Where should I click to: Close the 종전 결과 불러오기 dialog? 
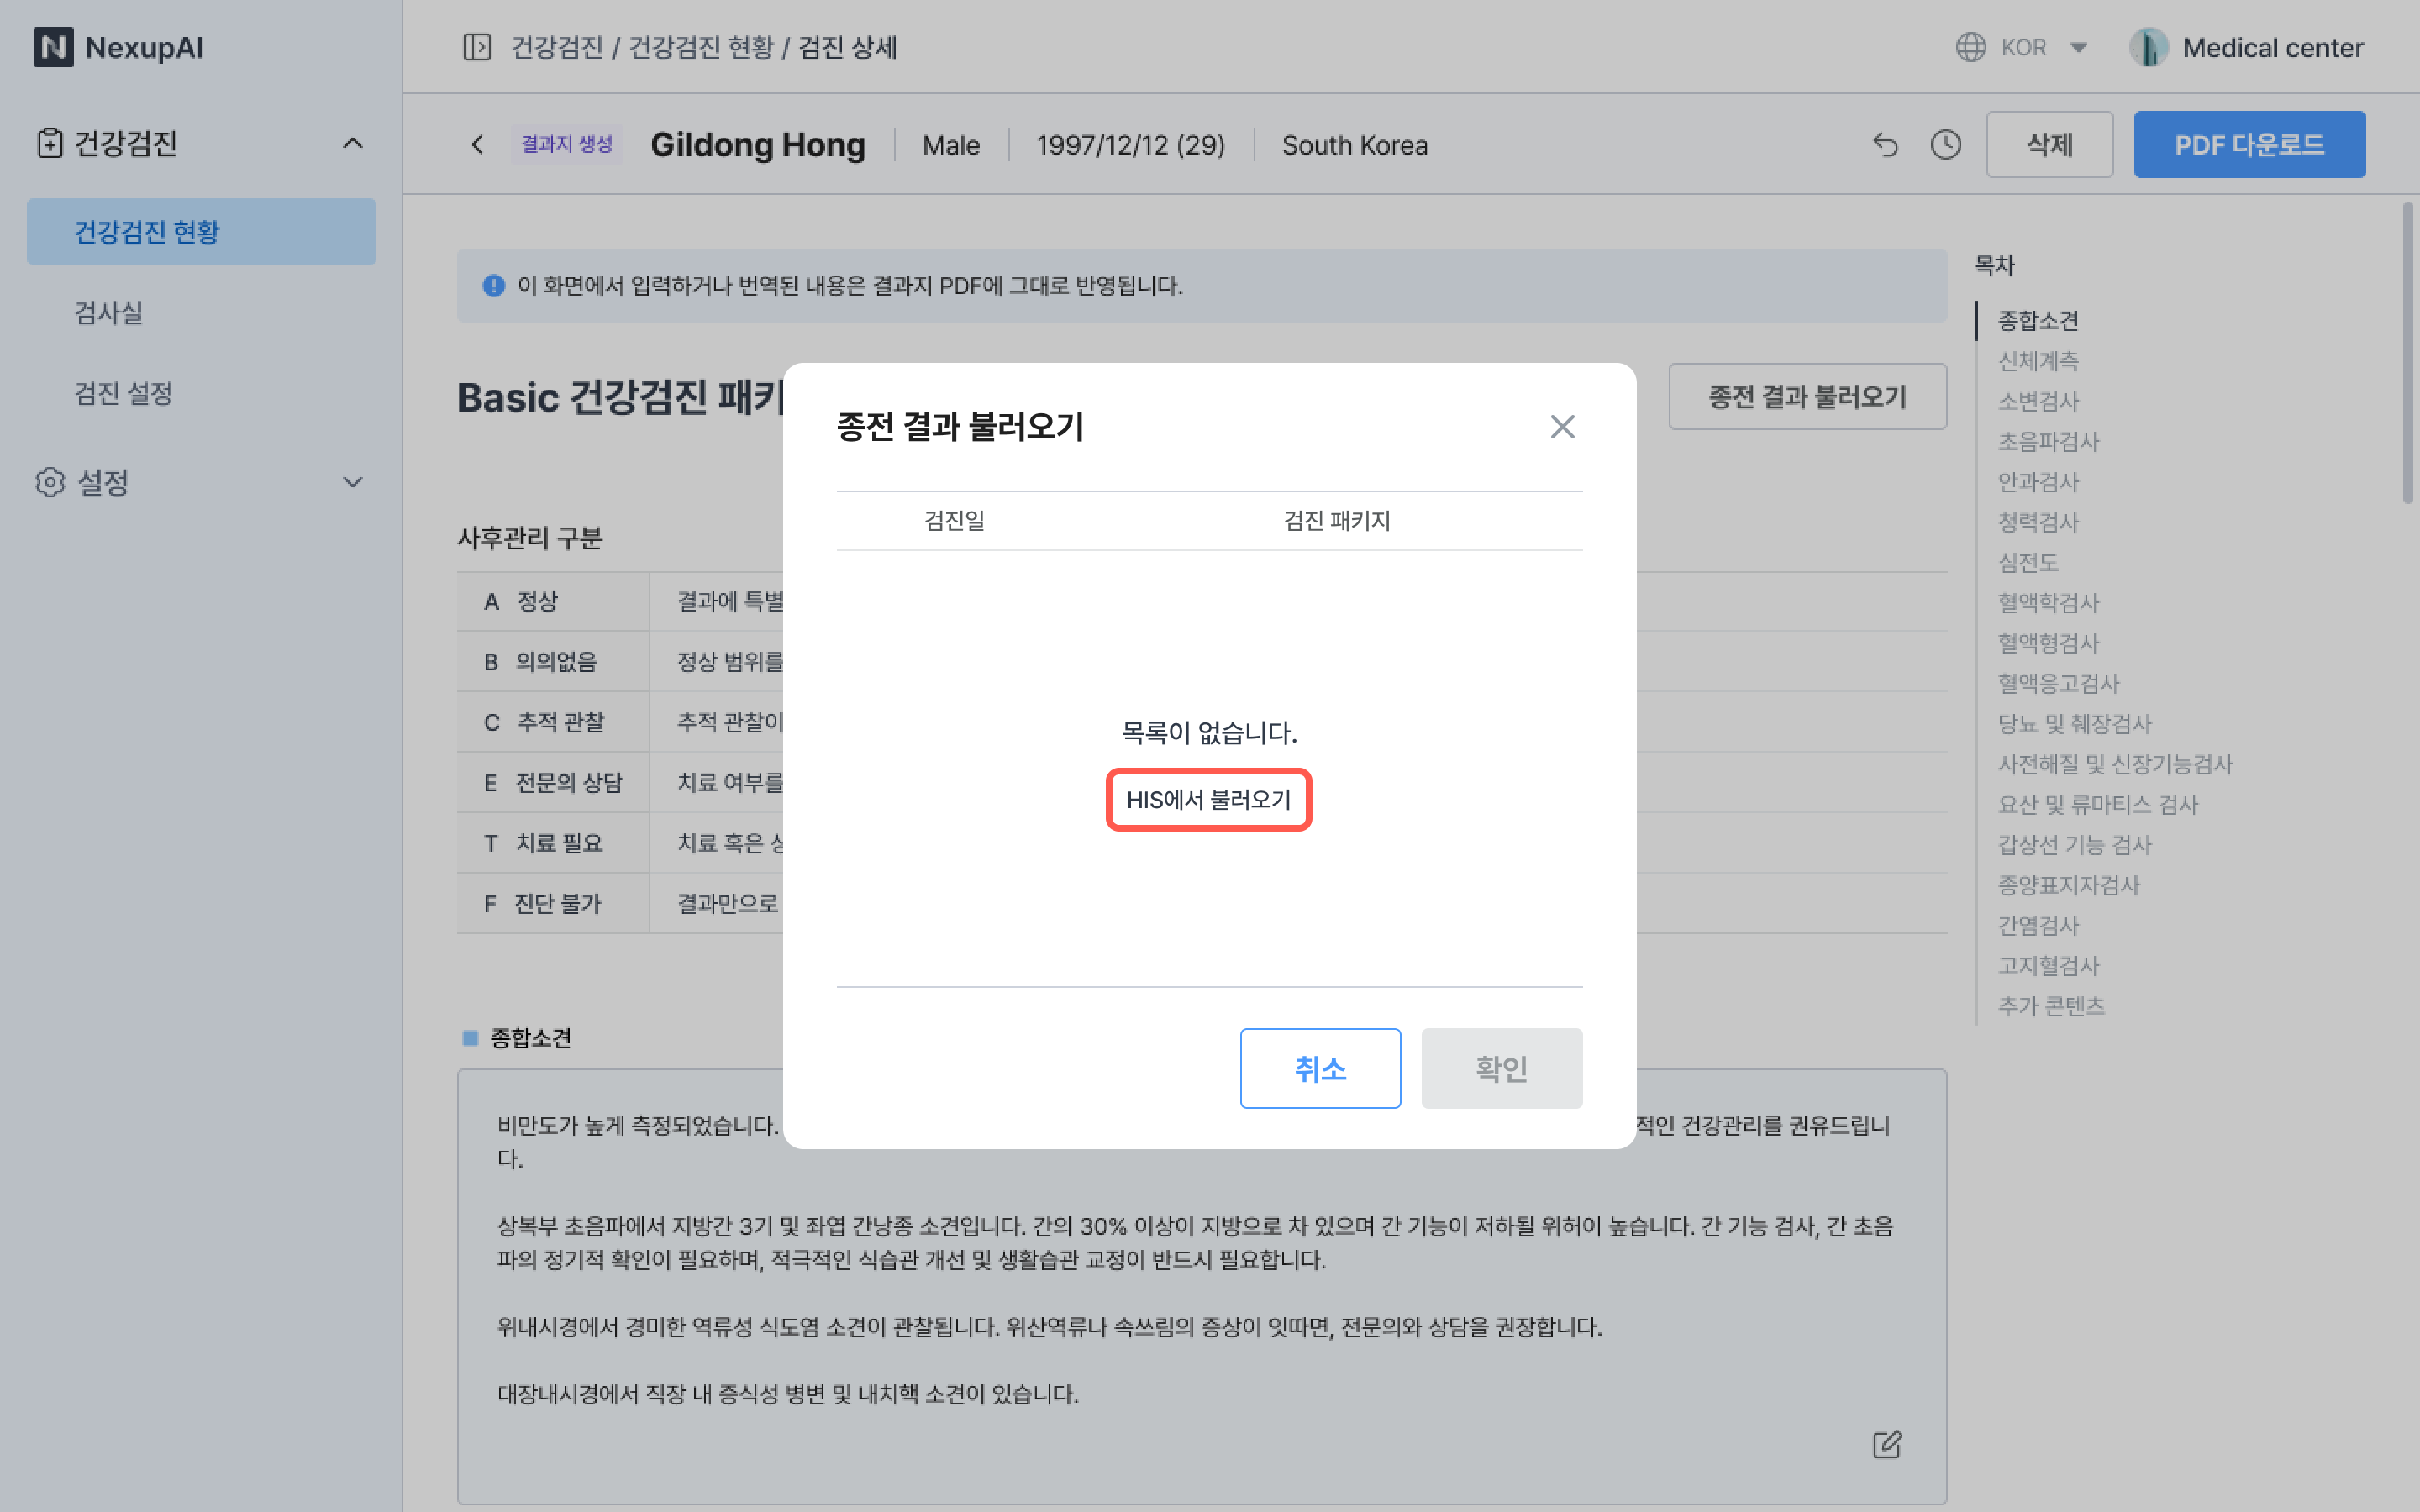coord(1562,427)
